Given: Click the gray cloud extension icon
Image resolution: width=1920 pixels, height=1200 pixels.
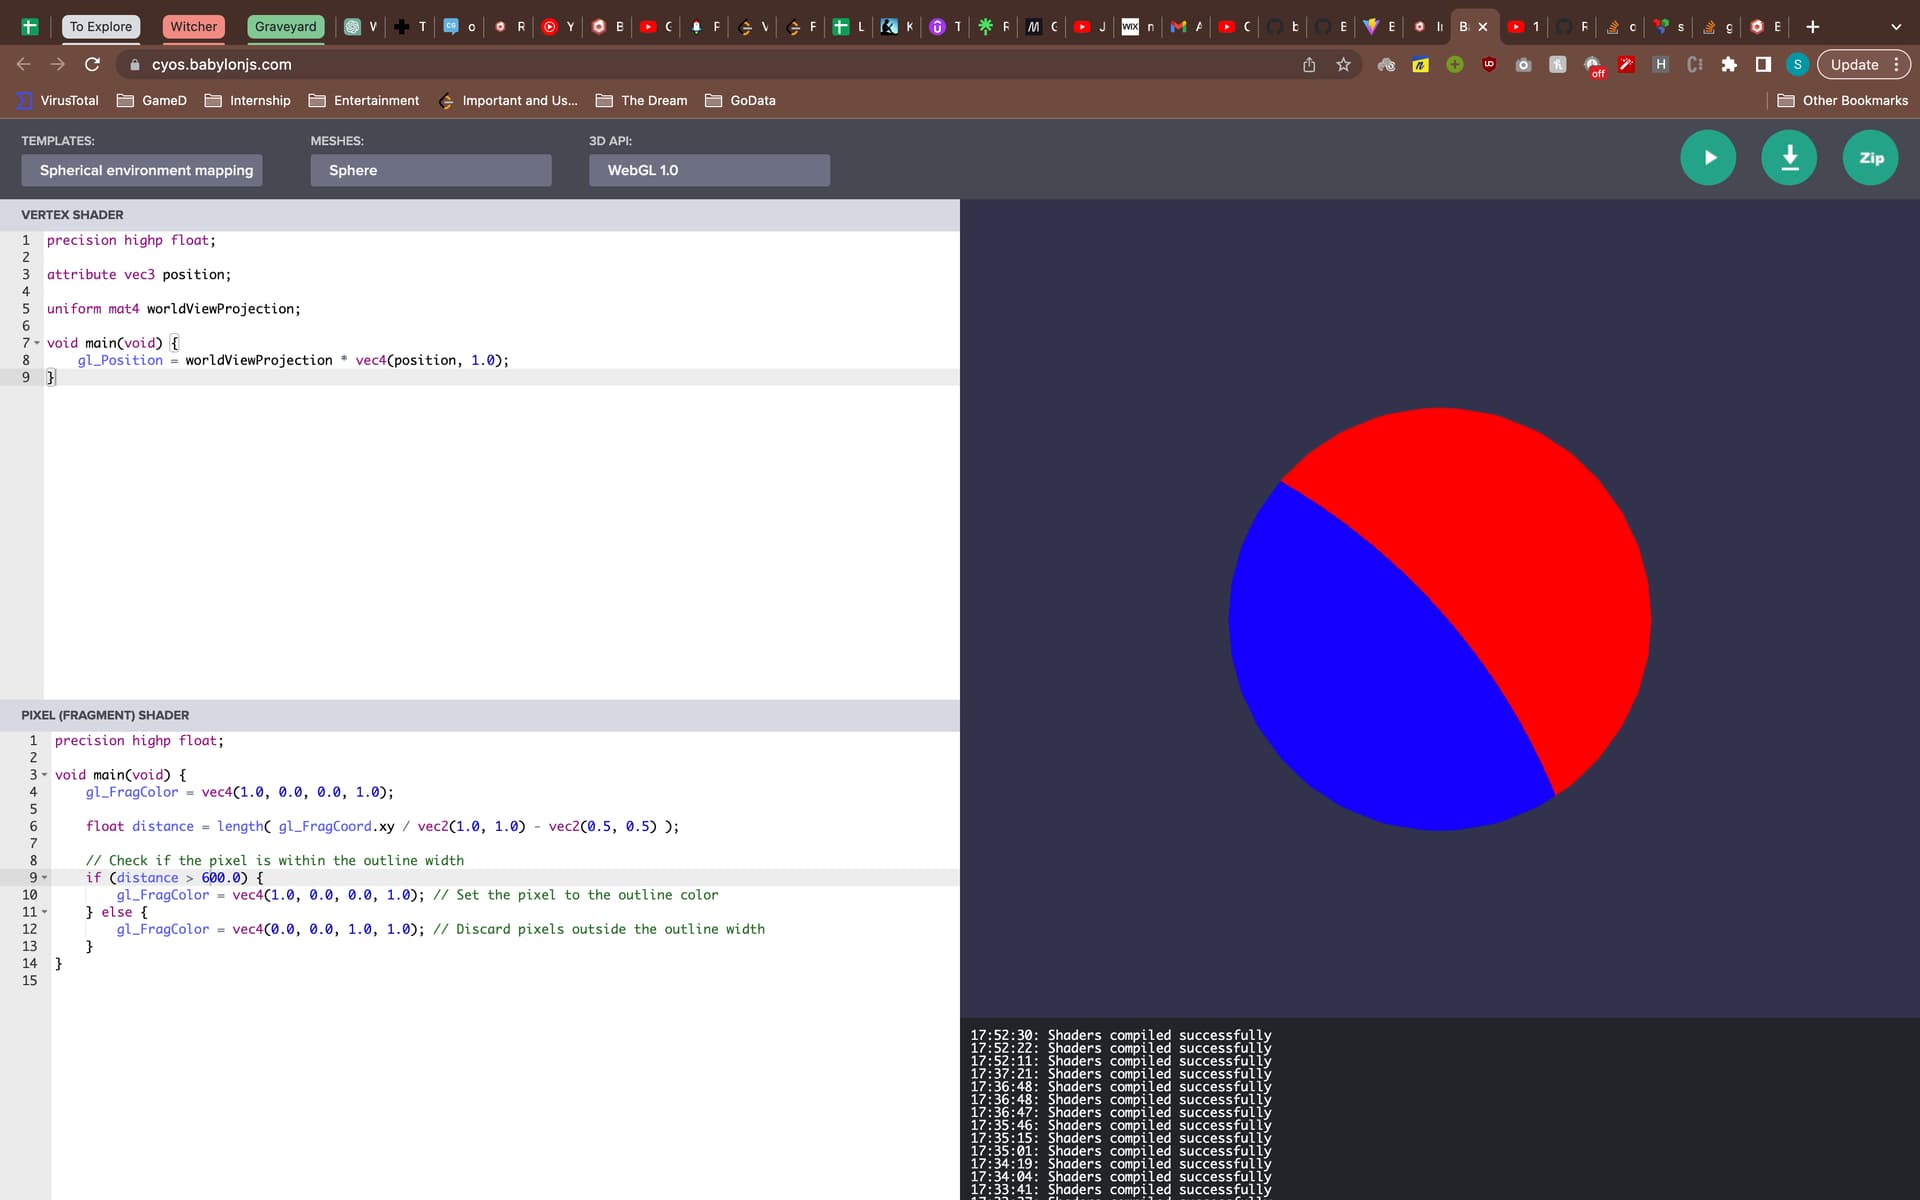Looking at the screenshot, I should coord(1386,65).
